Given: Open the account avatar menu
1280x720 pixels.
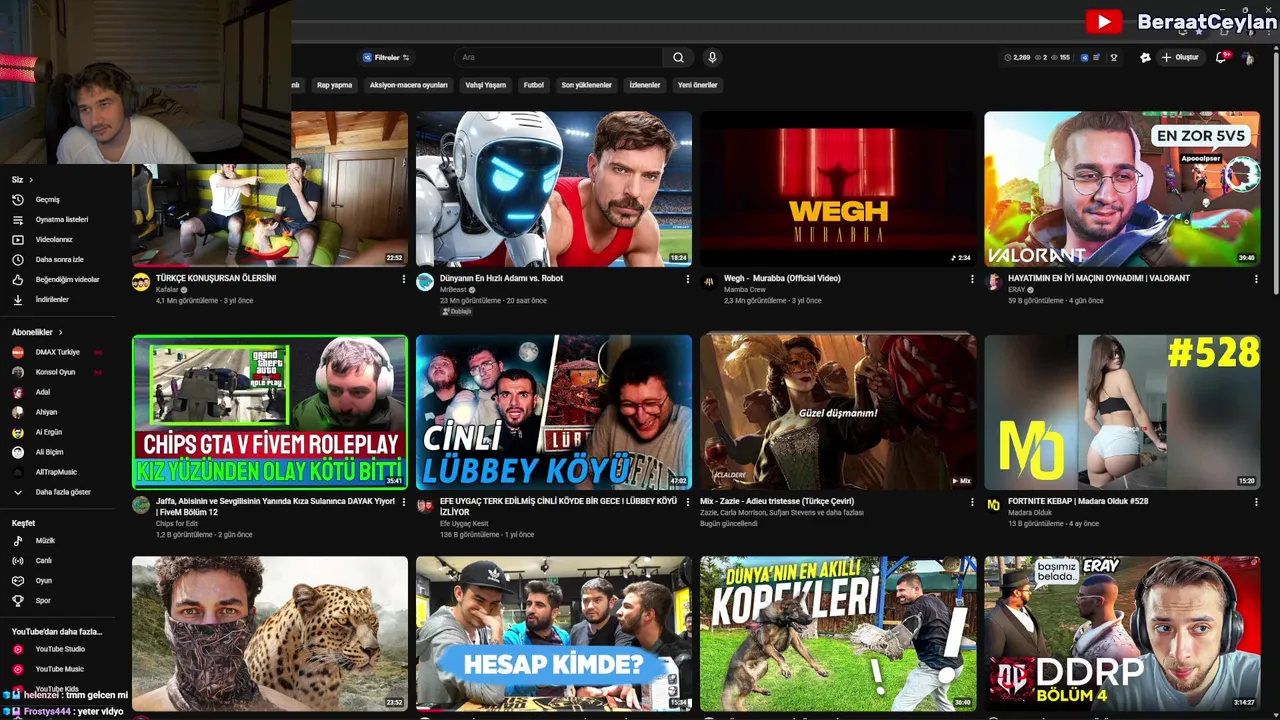Looking at the screenshot, I should coord(1247,58).
